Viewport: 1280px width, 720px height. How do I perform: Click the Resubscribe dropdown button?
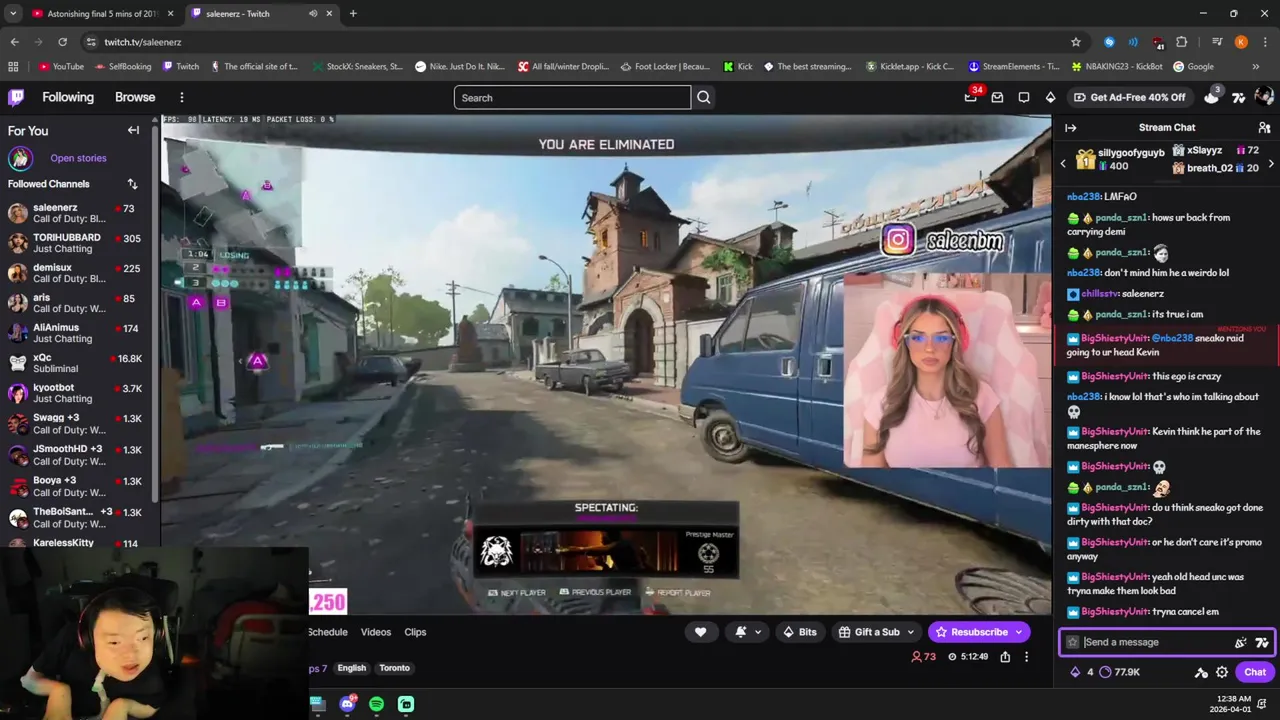coord(979,632)
